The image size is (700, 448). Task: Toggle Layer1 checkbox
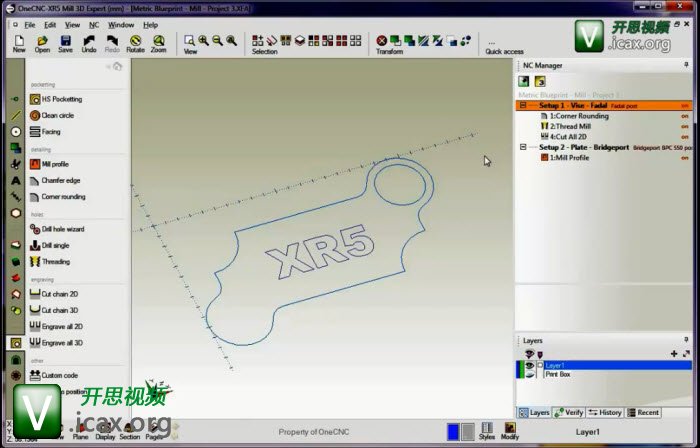pyautogui.click(x=540, y=365)
